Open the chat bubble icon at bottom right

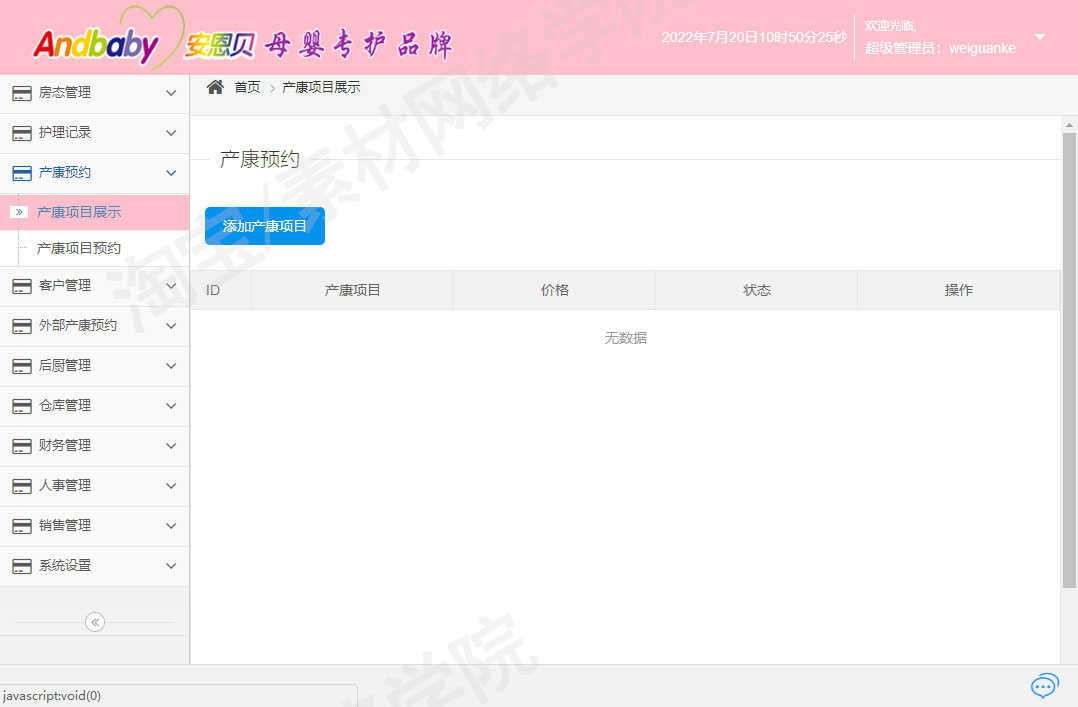(1044, 686)
